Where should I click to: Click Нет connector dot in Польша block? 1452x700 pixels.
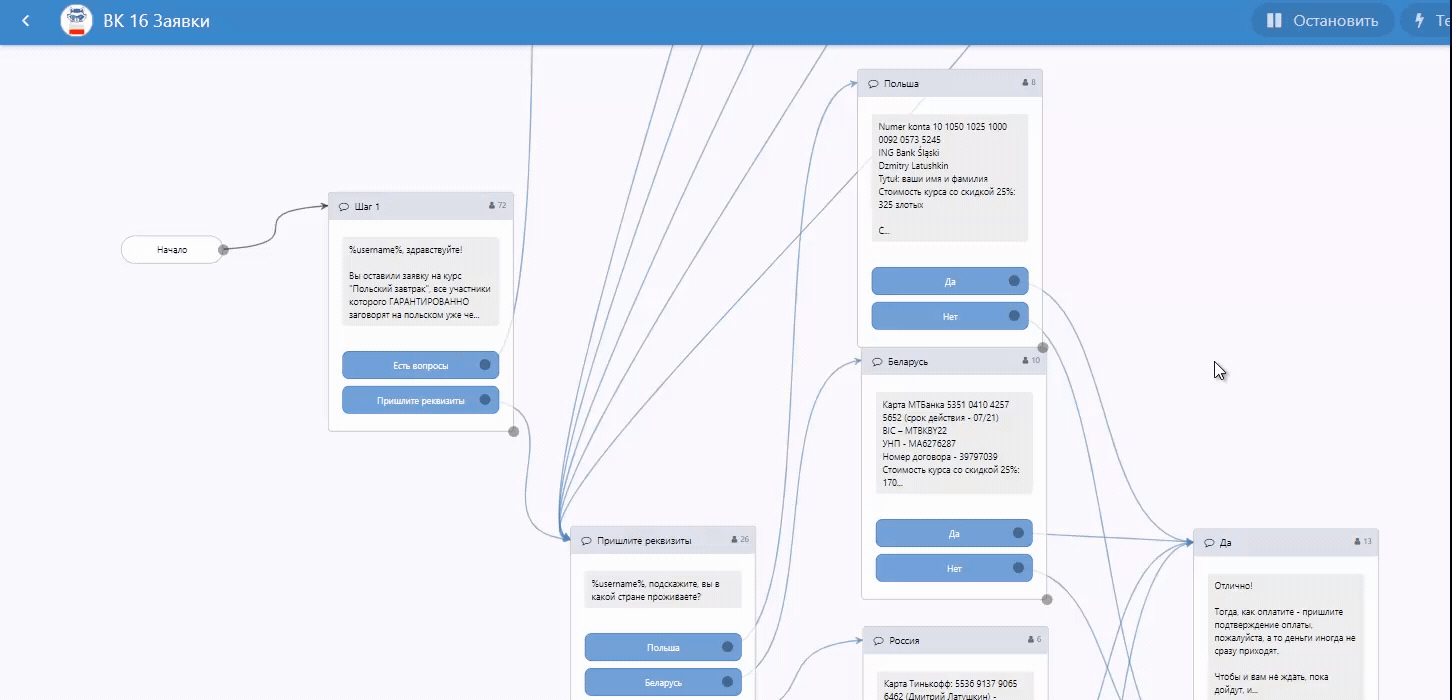(x=1014, y=316)
